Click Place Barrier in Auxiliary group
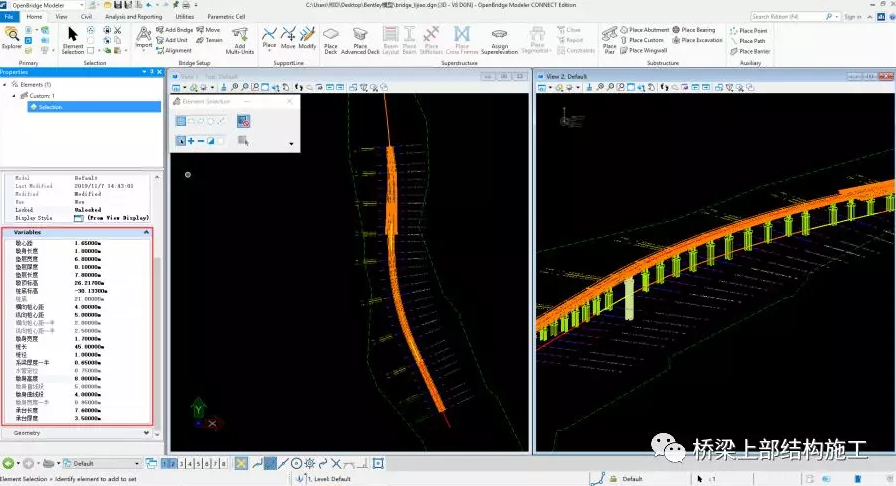 click(x=750, y=51)
